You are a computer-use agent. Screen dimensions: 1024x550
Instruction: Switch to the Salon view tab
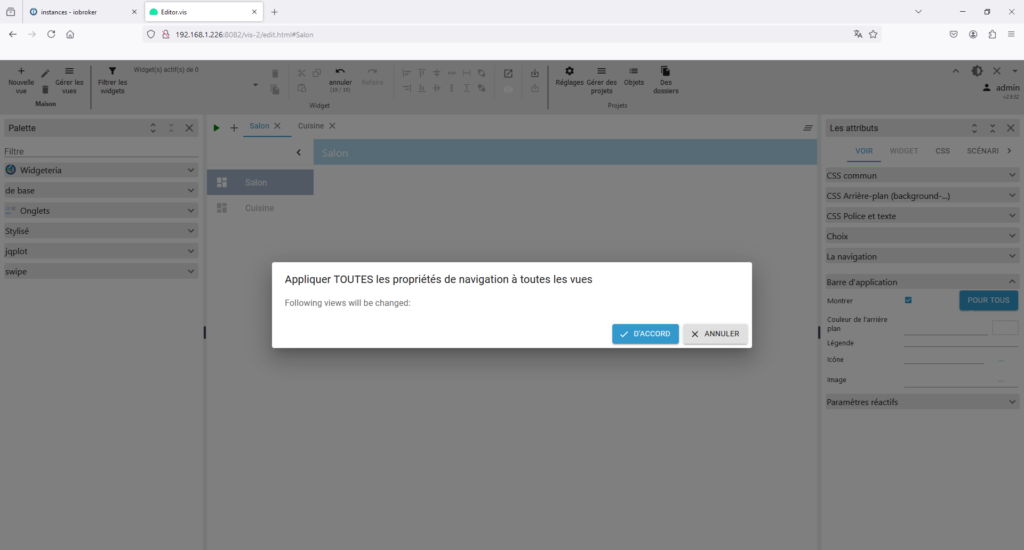(259, 126)
